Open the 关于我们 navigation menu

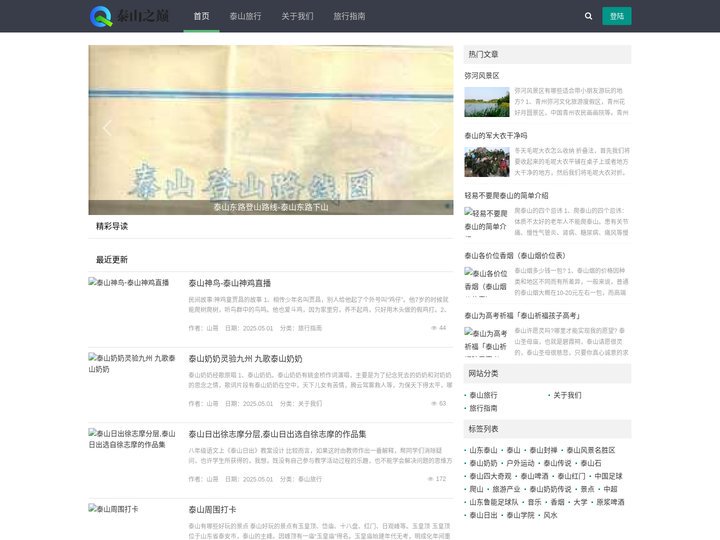coord(297,16)
